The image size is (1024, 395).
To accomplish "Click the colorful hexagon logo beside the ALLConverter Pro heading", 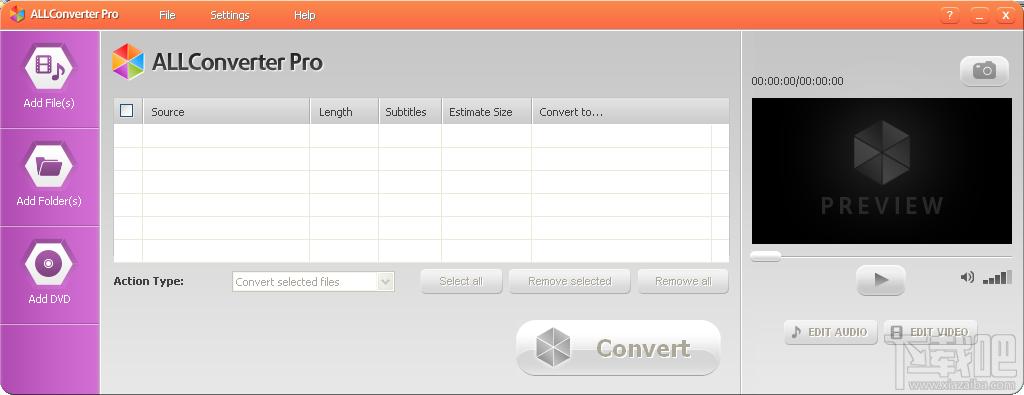I will 128,61.
